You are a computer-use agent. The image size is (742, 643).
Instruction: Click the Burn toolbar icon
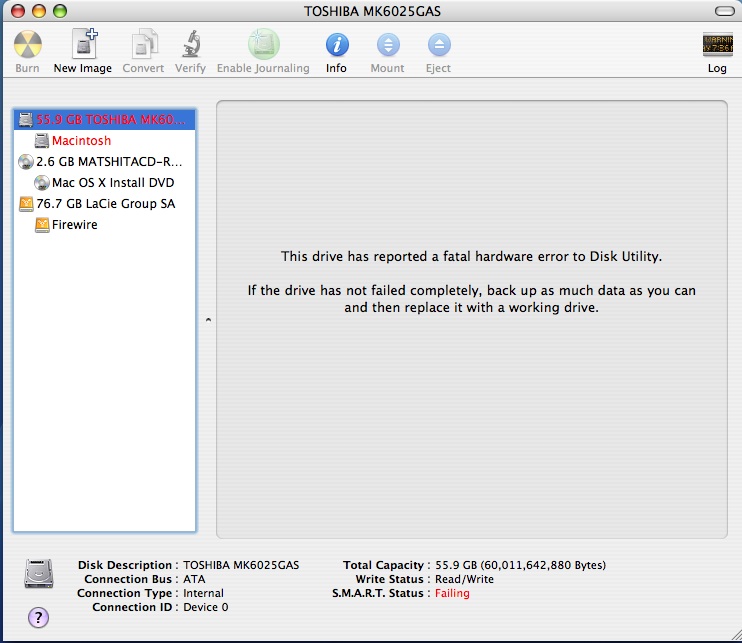tap(27, 44)
